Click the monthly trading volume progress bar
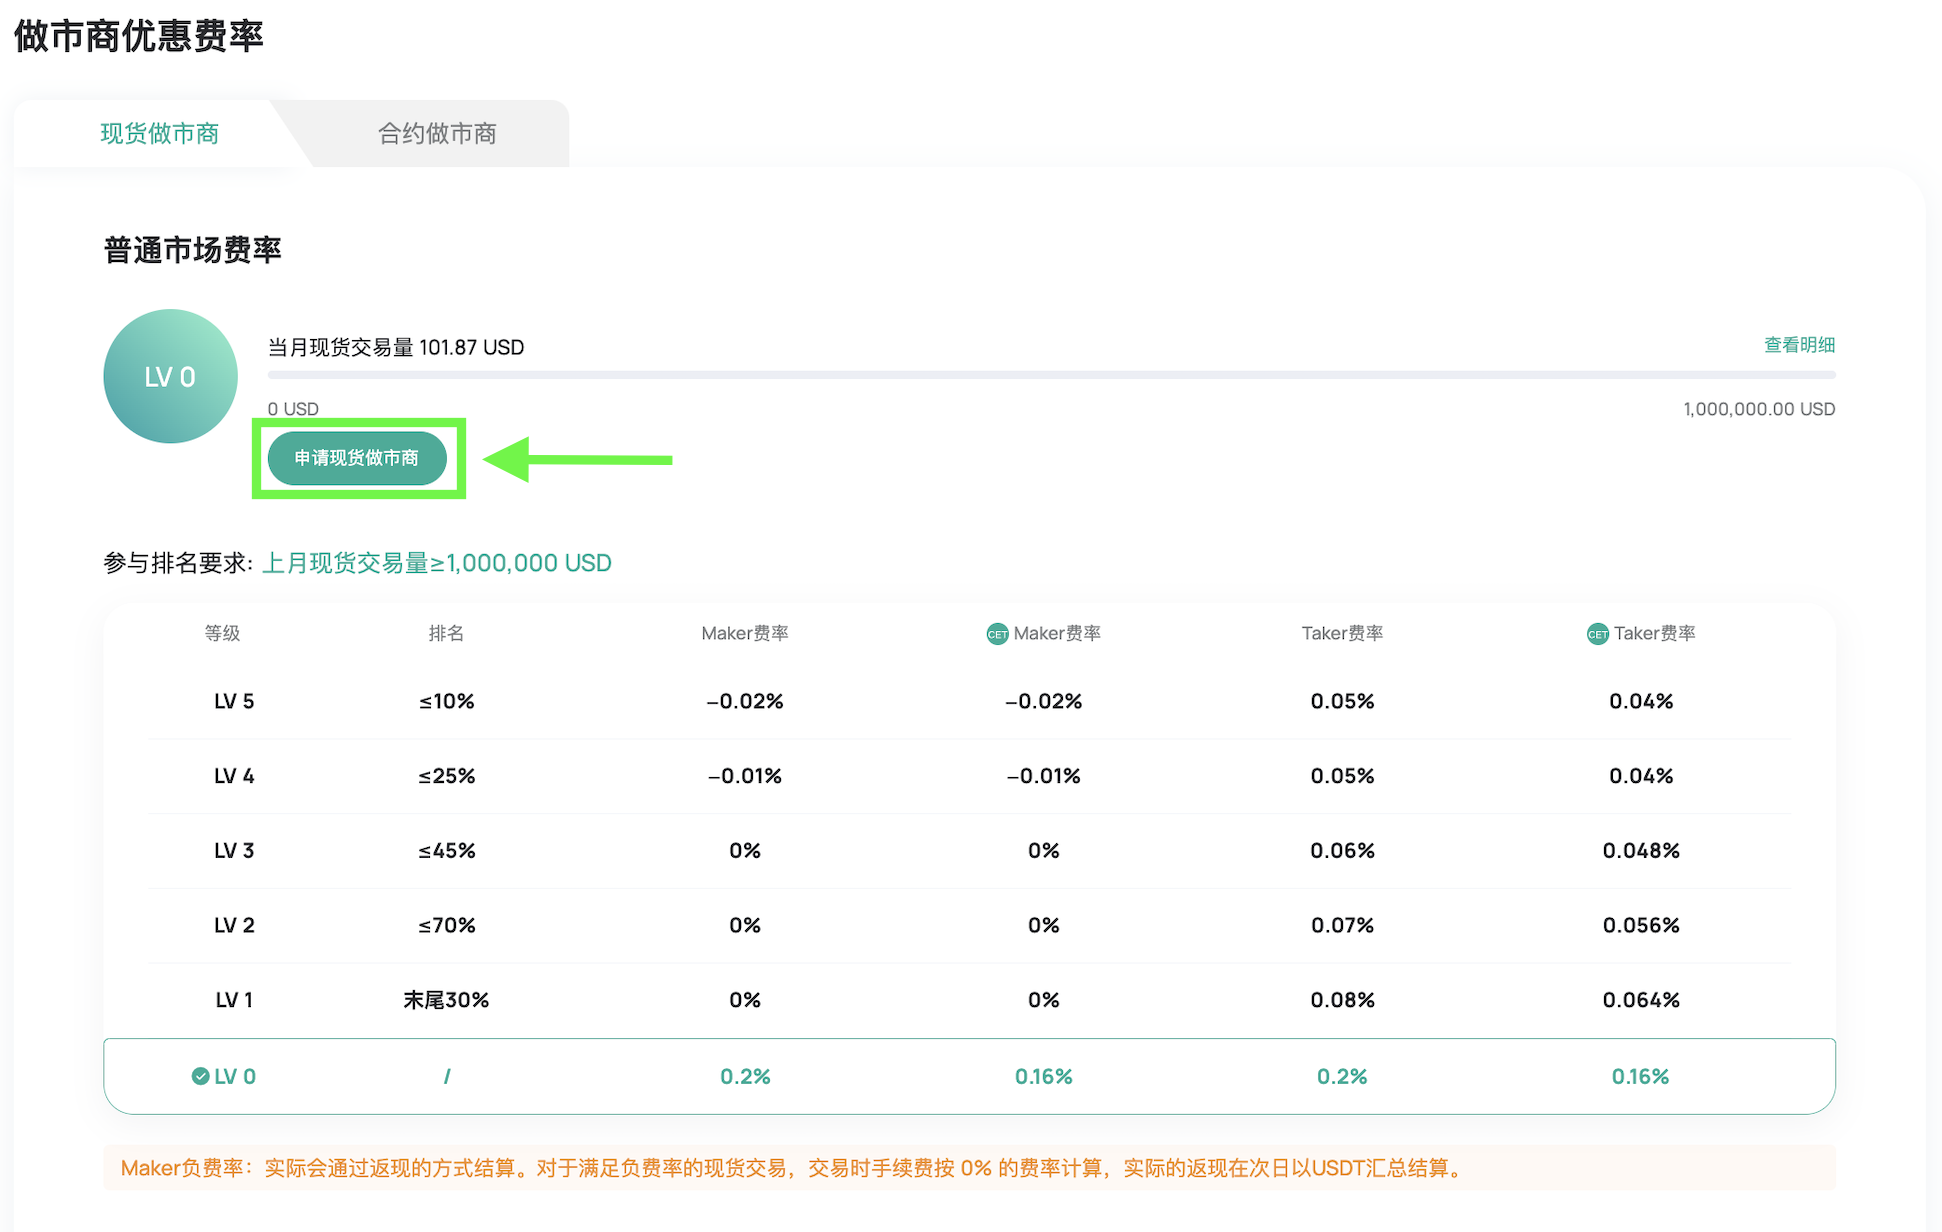The image size is (1942, 1232). pos(1051,375)
